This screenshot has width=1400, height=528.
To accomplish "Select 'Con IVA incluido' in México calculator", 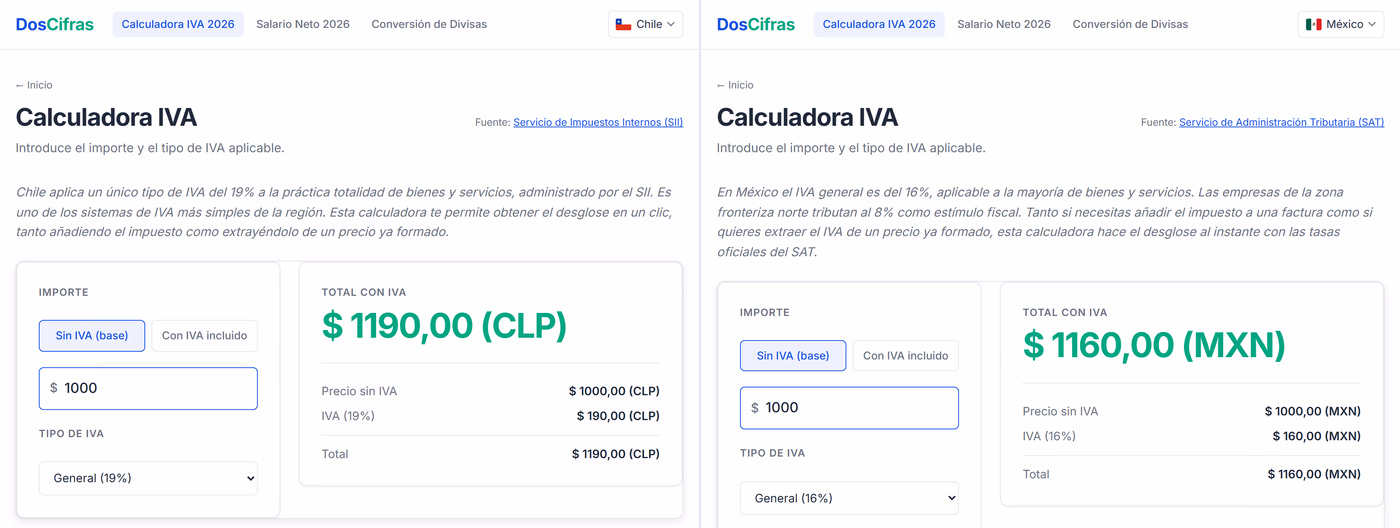I will (x=905, y=356).
